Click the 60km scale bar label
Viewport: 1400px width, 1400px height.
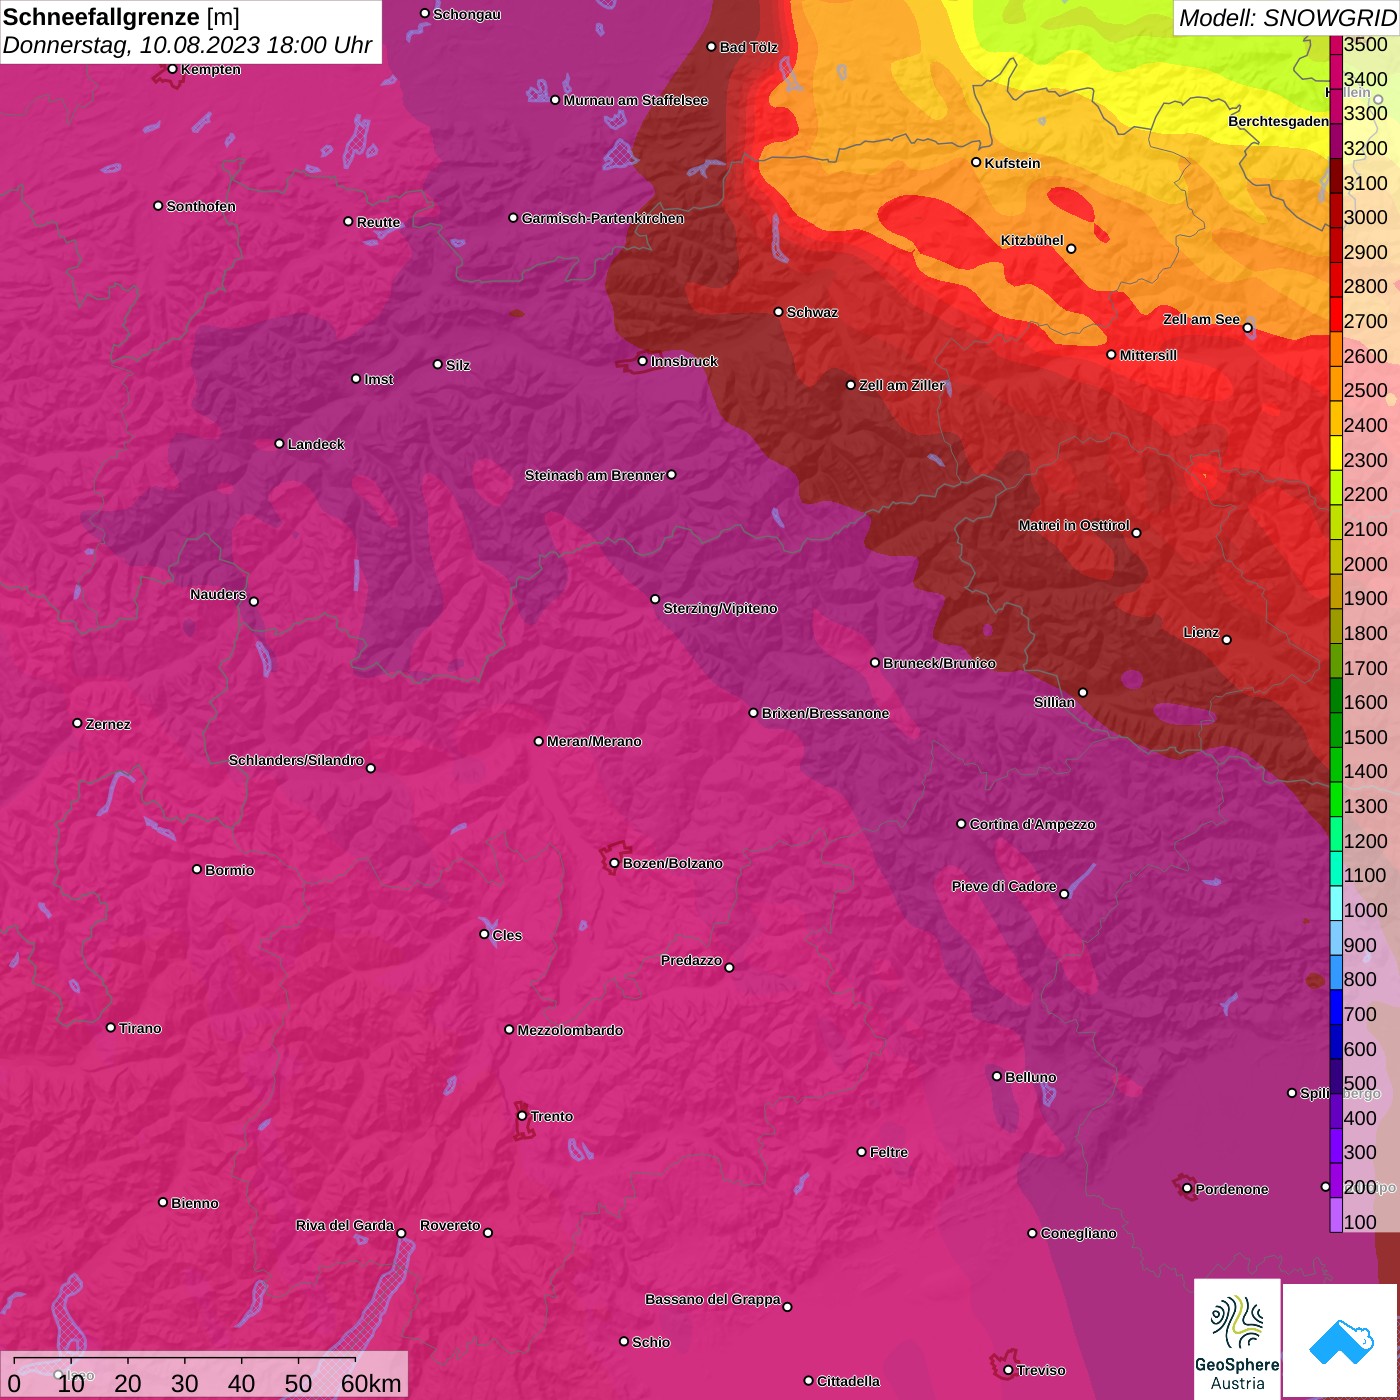point(371,1383)
